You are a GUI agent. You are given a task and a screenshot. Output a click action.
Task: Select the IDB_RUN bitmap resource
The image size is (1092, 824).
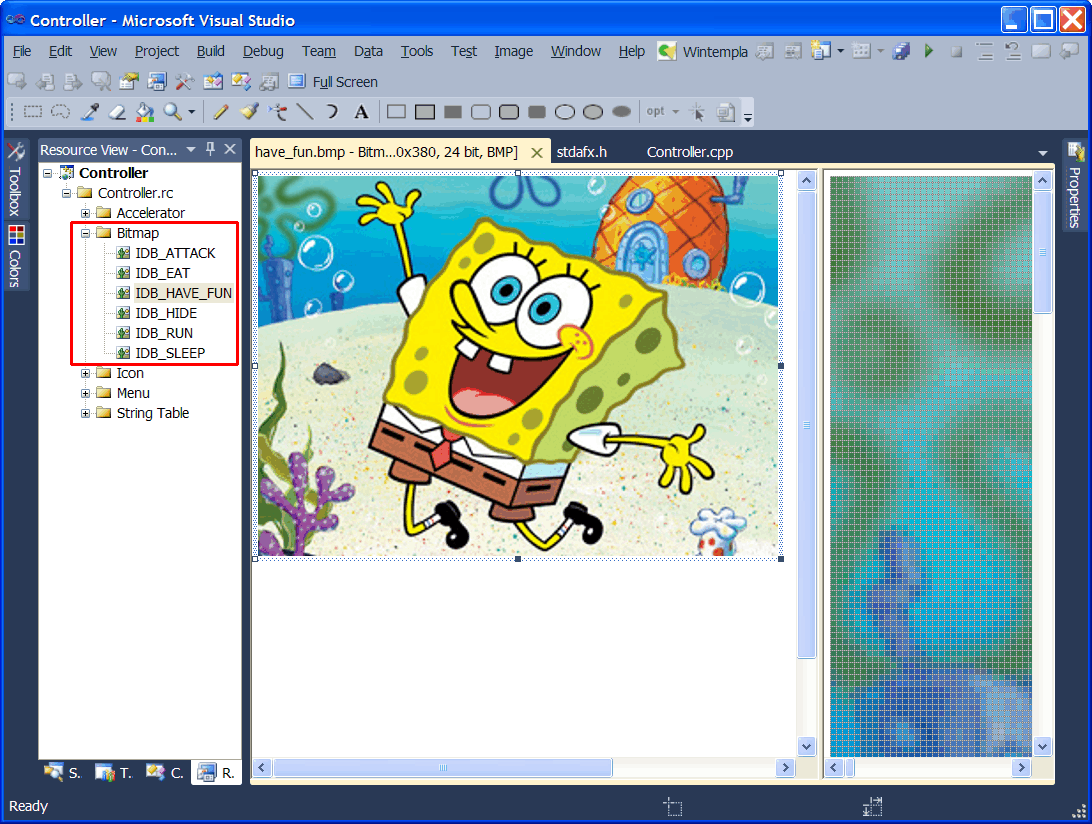click(x=164, y=333)
